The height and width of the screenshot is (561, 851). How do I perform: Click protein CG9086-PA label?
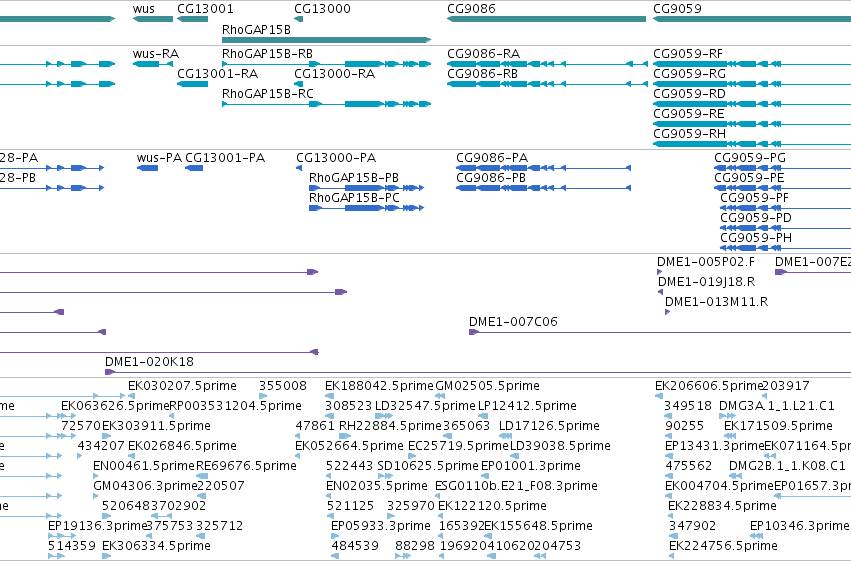click(x=492, y=158)
